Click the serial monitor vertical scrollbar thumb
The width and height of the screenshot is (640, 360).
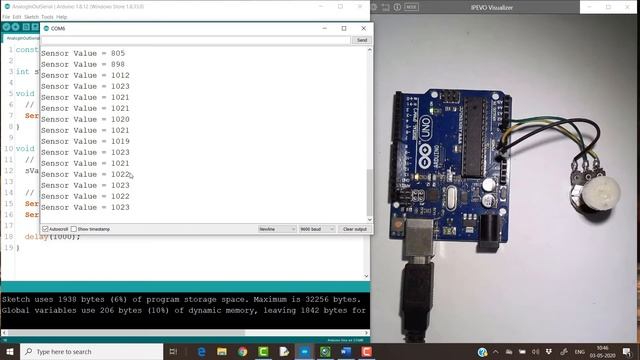(x=369, y=192)
